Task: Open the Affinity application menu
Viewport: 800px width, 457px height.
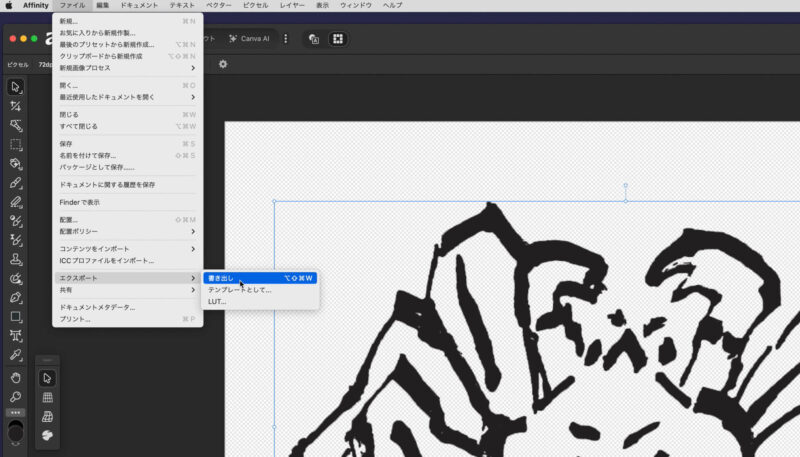Action: [x=36, y=5]
